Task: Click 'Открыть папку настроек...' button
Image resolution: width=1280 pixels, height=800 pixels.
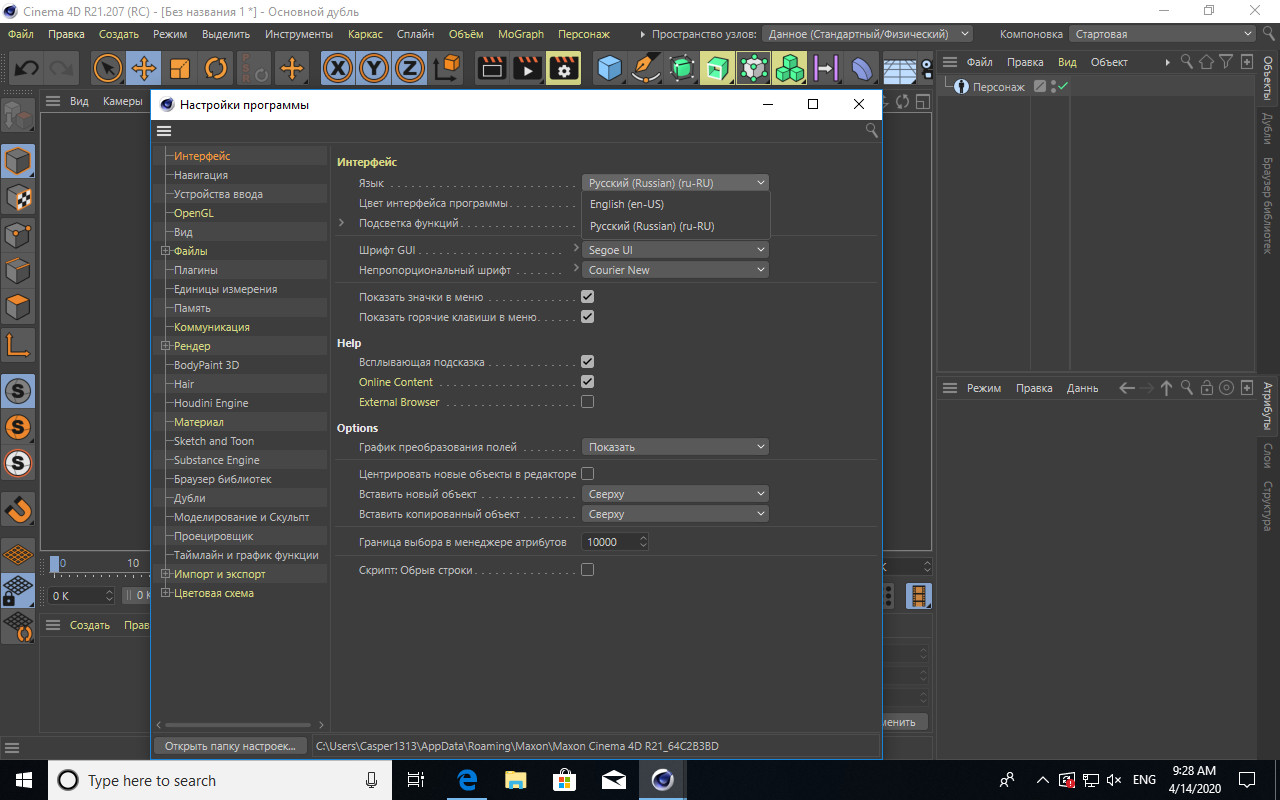Action: point(231,746)
